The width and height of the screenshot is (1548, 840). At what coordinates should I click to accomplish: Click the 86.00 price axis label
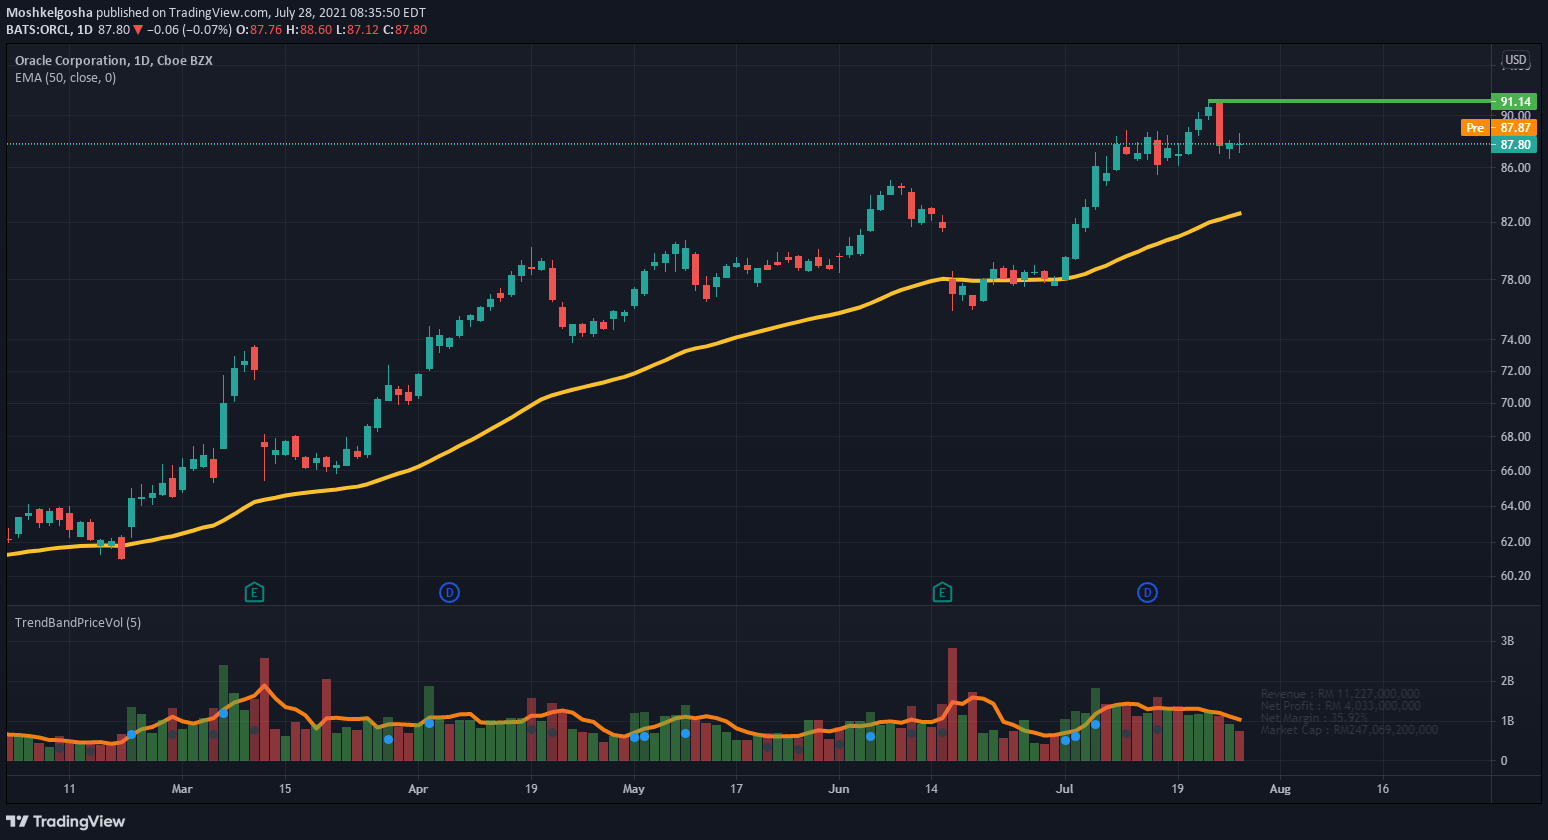pos(1515,168)
